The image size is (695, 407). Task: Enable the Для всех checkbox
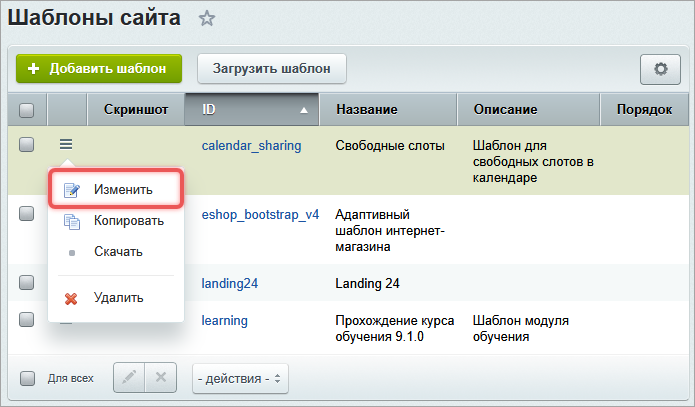point(27,378)
